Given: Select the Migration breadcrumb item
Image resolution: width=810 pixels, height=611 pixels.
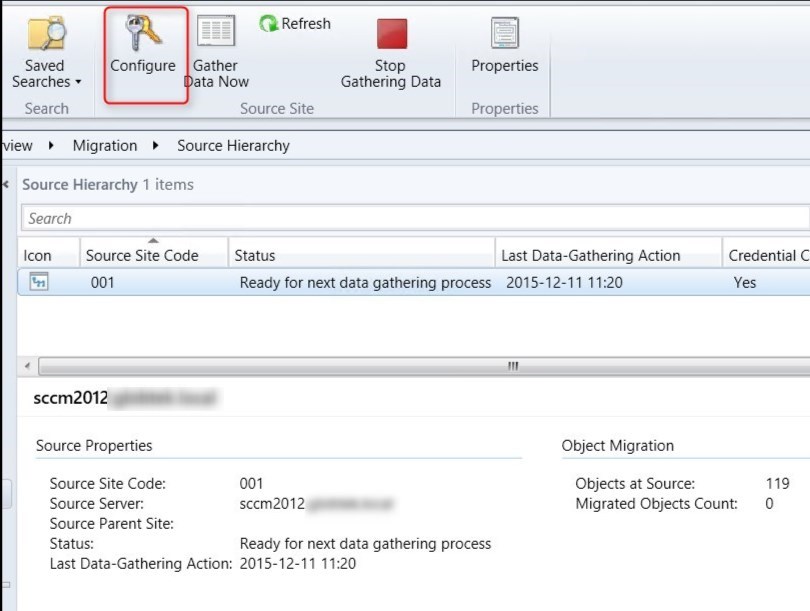Looking at the screenshot, I should (104, 146).
